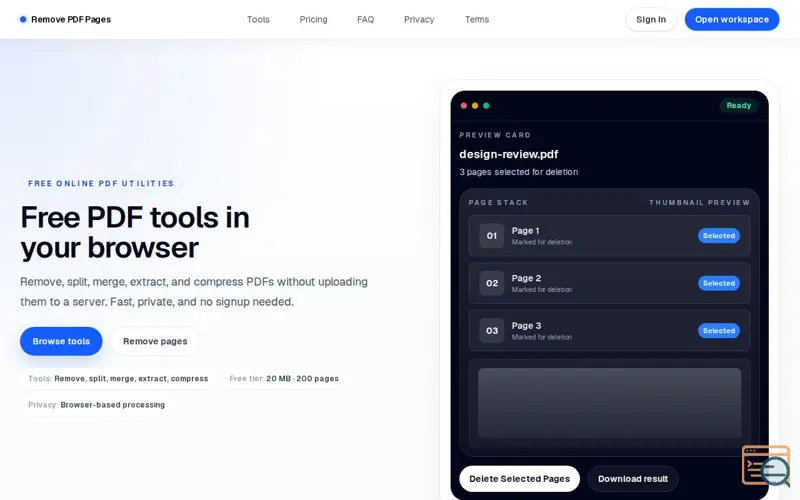Viewport: 800px width, 500px height.
Task: Visit the Privacy nav link
Action: coord(419,19)
